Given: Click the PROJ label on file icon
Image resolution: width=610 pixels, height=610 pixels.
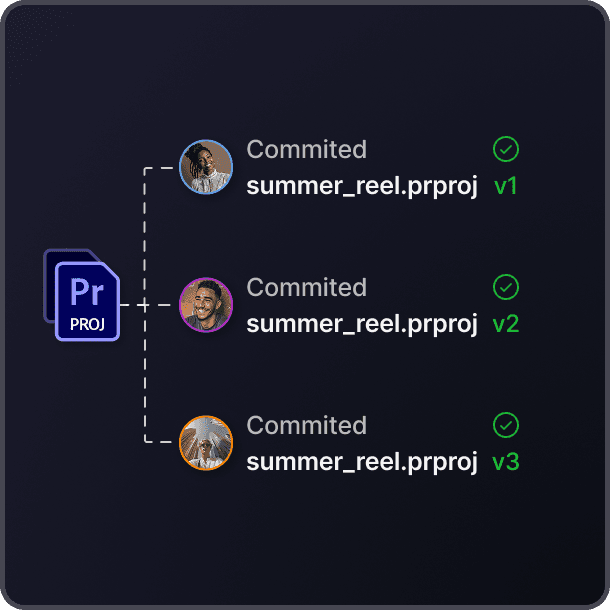Looking at the screenshot, I should [x=87, y=324].
